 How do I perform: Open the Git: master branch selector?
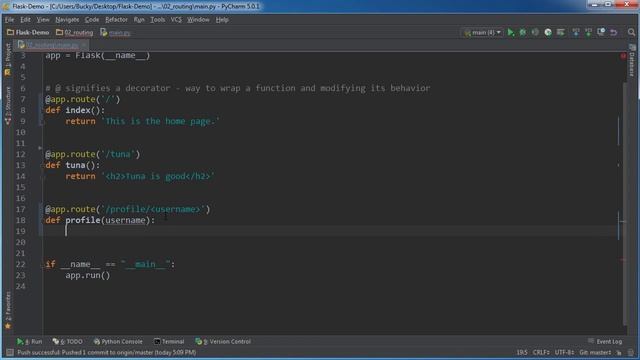click(595, 352)
